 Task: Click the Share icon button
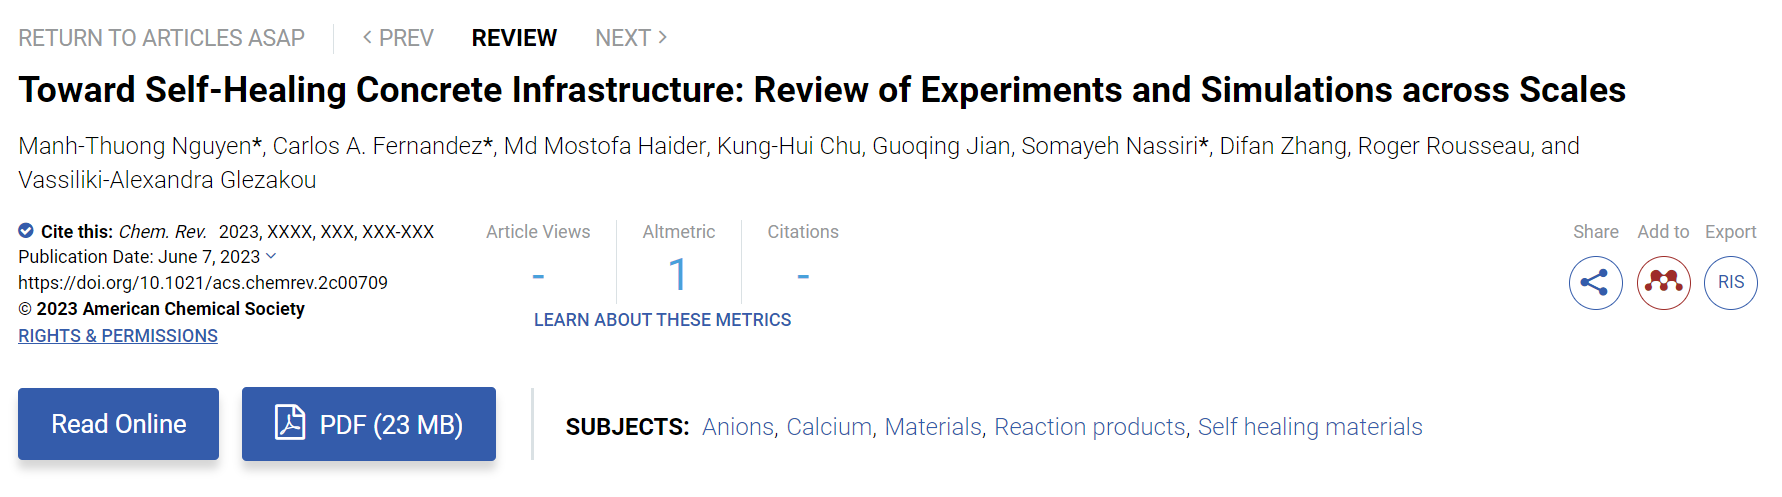pyautogui.click(x=1595, y=283)
